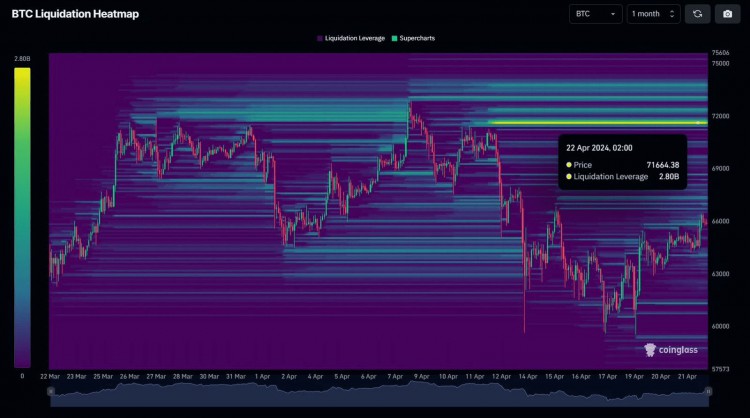
Task: Click the bright yellow liquidation band near 71664
Action: 598,123
